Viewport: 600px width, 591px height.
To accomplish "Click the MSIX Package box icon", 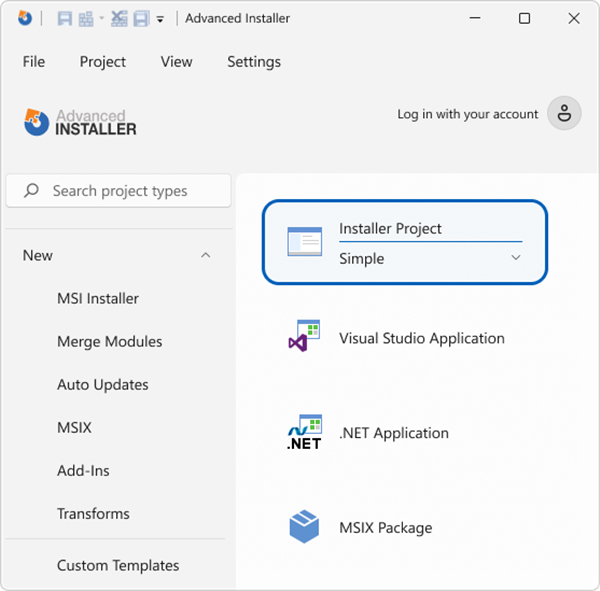I will pos(304,527).
